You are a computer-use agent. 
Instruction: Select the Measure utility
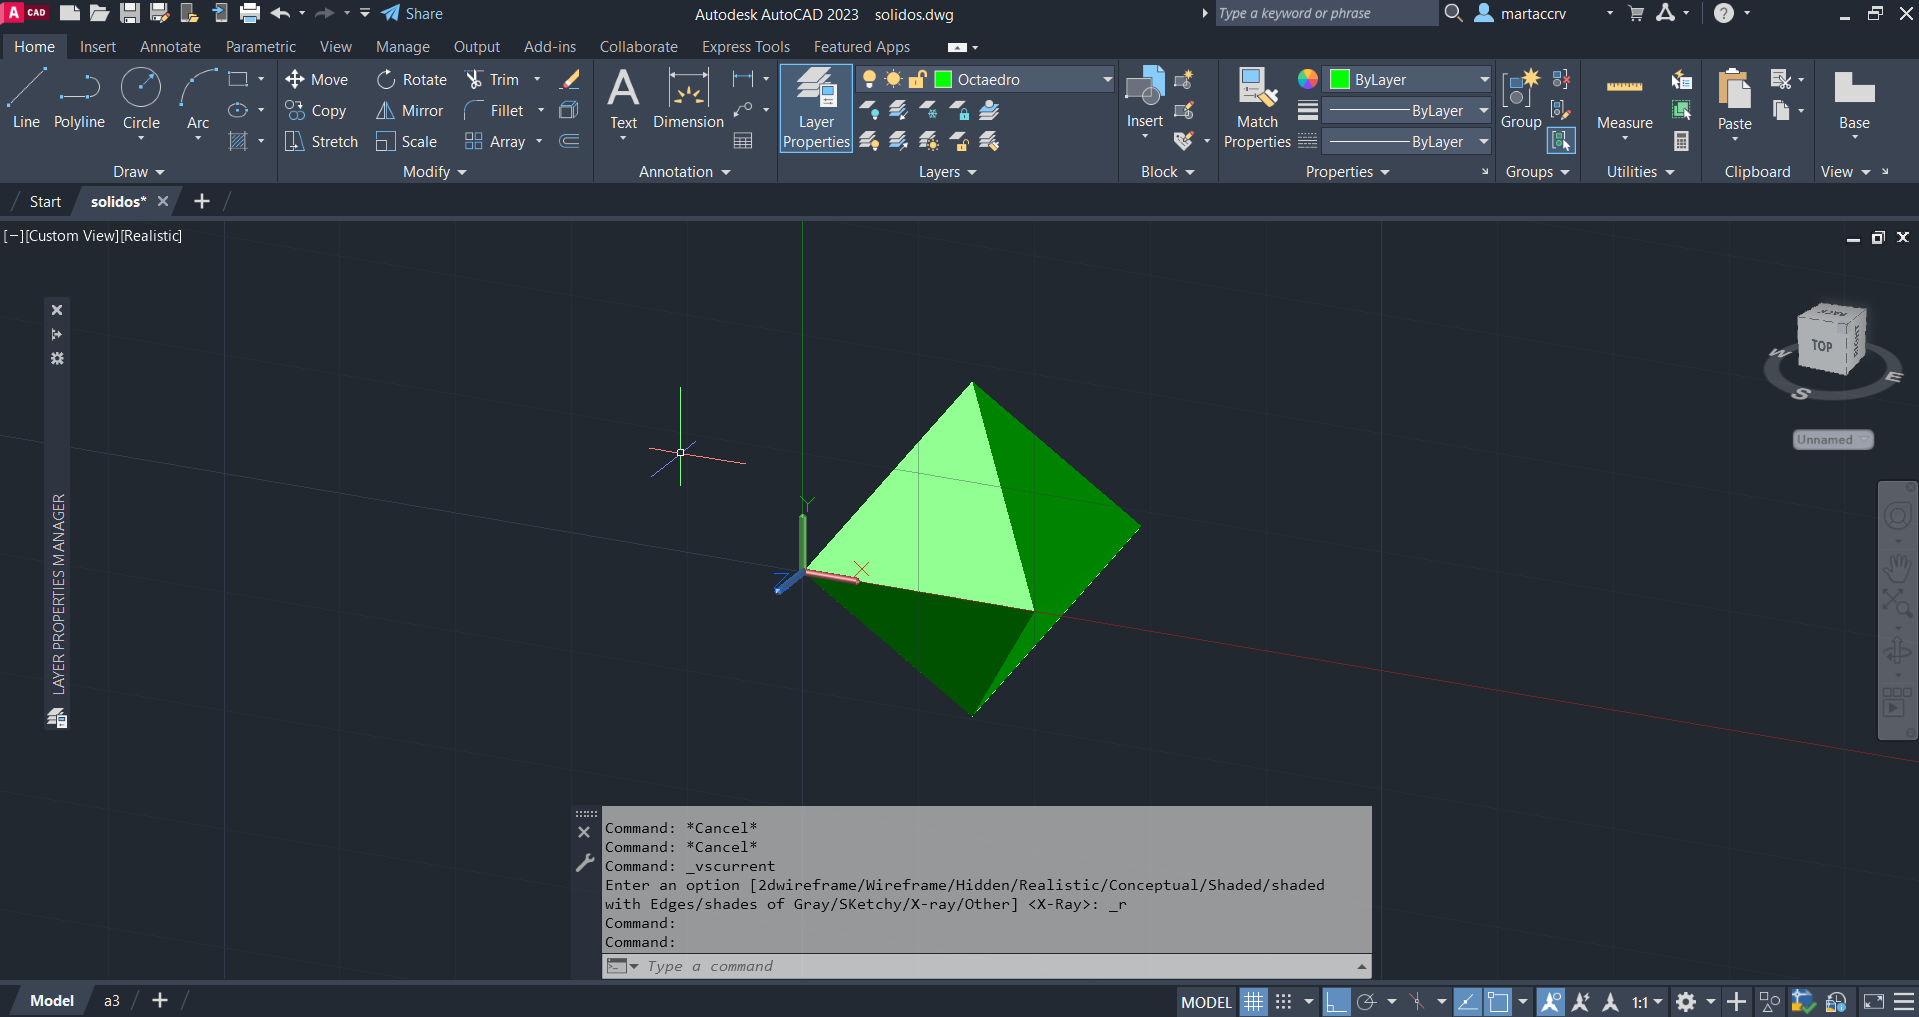pos(1624,100)
